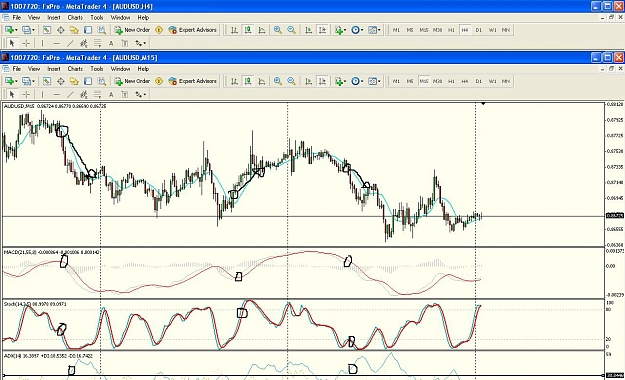
Task: Zoom in the chart in M15 window
Action: pos(278,81)
